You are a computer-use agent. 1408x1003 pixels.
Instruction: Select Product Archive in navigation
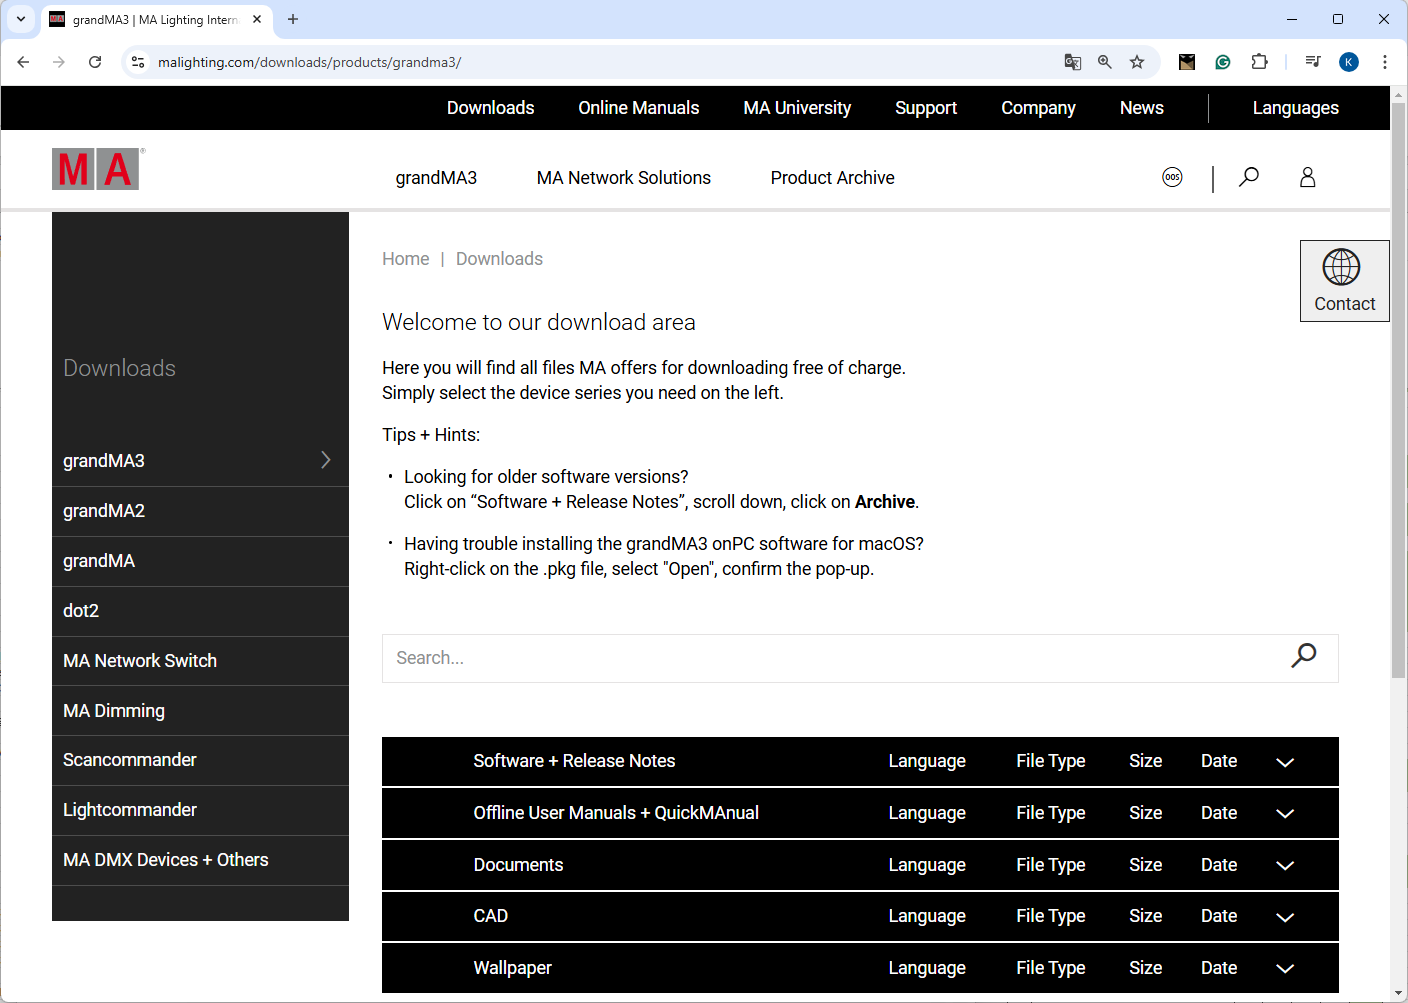832,178
